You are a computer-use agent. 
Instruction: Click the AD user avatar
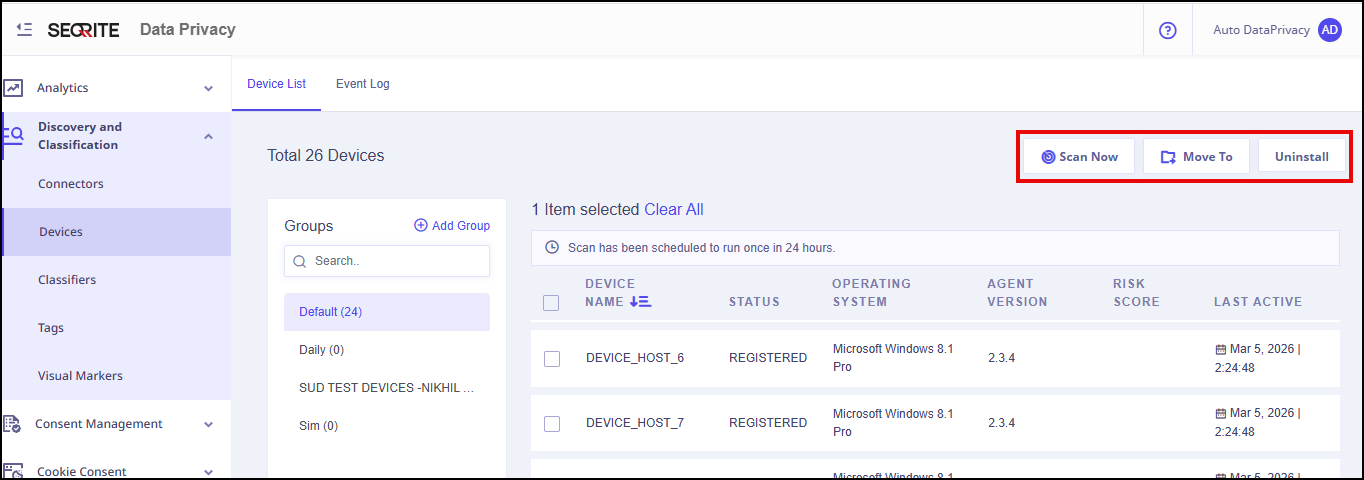pyautogui.click(x=1329, y=30)
